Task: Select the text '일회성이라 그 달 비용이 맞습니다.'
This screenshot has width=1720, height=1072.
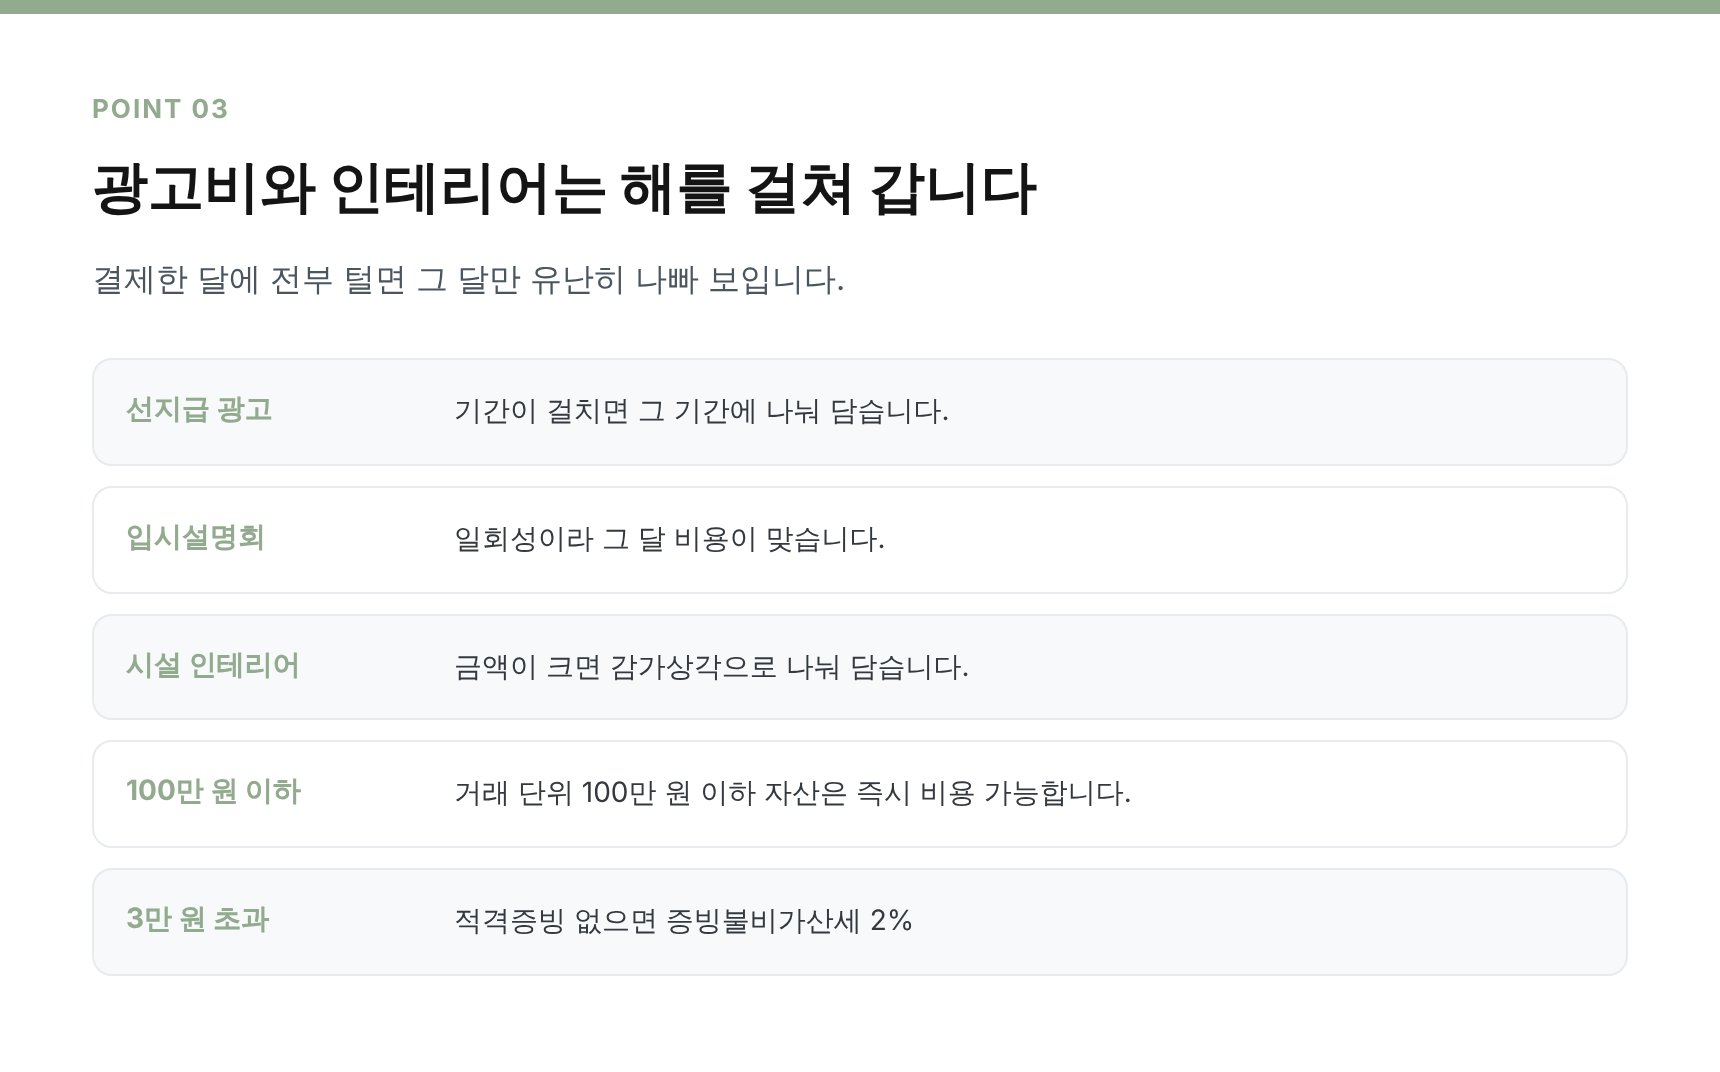Action: [x=669, y=540]
